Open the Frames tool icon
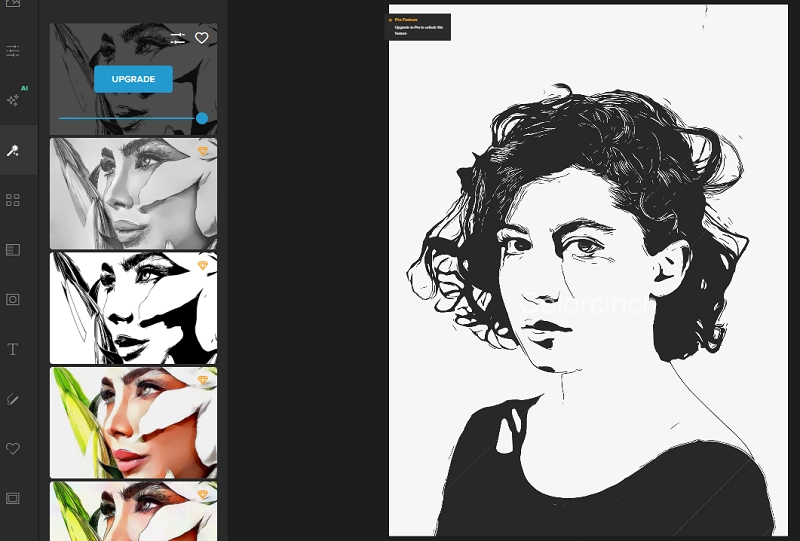 point(13,498)
